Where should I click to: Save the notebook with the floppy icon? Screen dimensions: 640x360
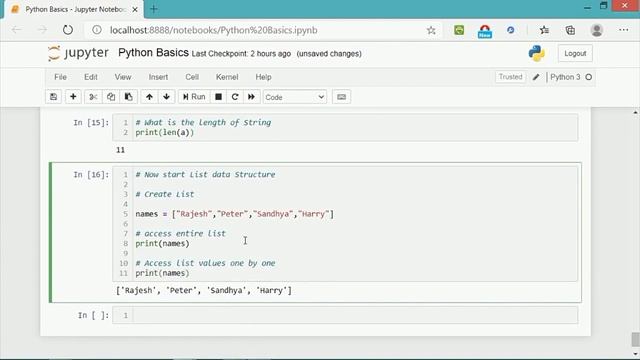[x=53, y=97]
